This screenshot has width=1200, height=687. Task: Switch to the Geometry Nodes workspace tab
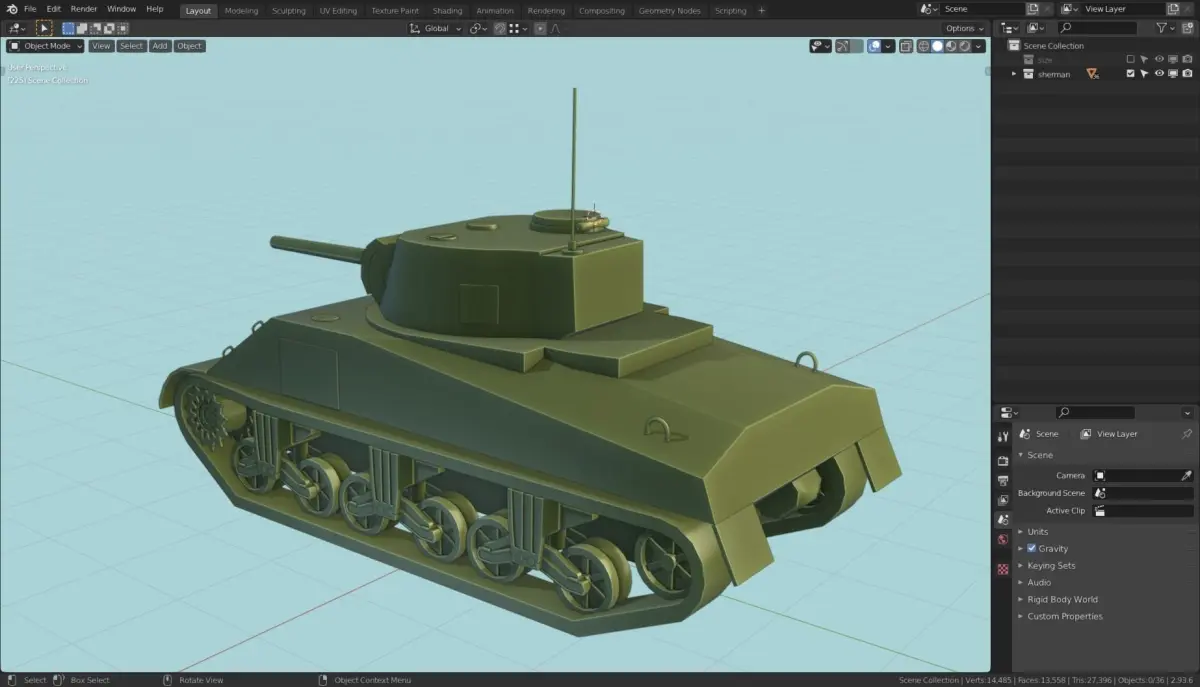pos(670,11)
